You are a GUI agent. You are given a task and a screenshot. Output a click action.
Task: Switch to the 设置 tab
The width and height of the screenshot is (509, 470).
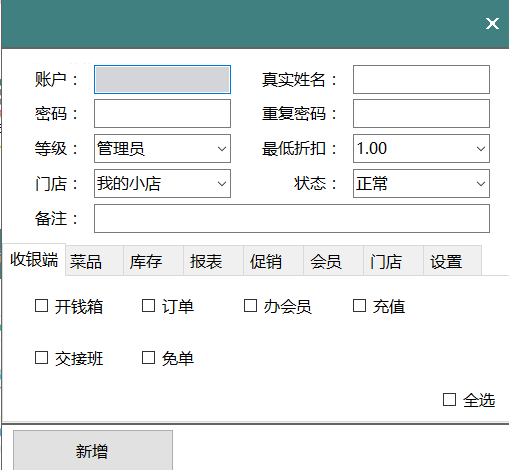(x=452, y=261)
